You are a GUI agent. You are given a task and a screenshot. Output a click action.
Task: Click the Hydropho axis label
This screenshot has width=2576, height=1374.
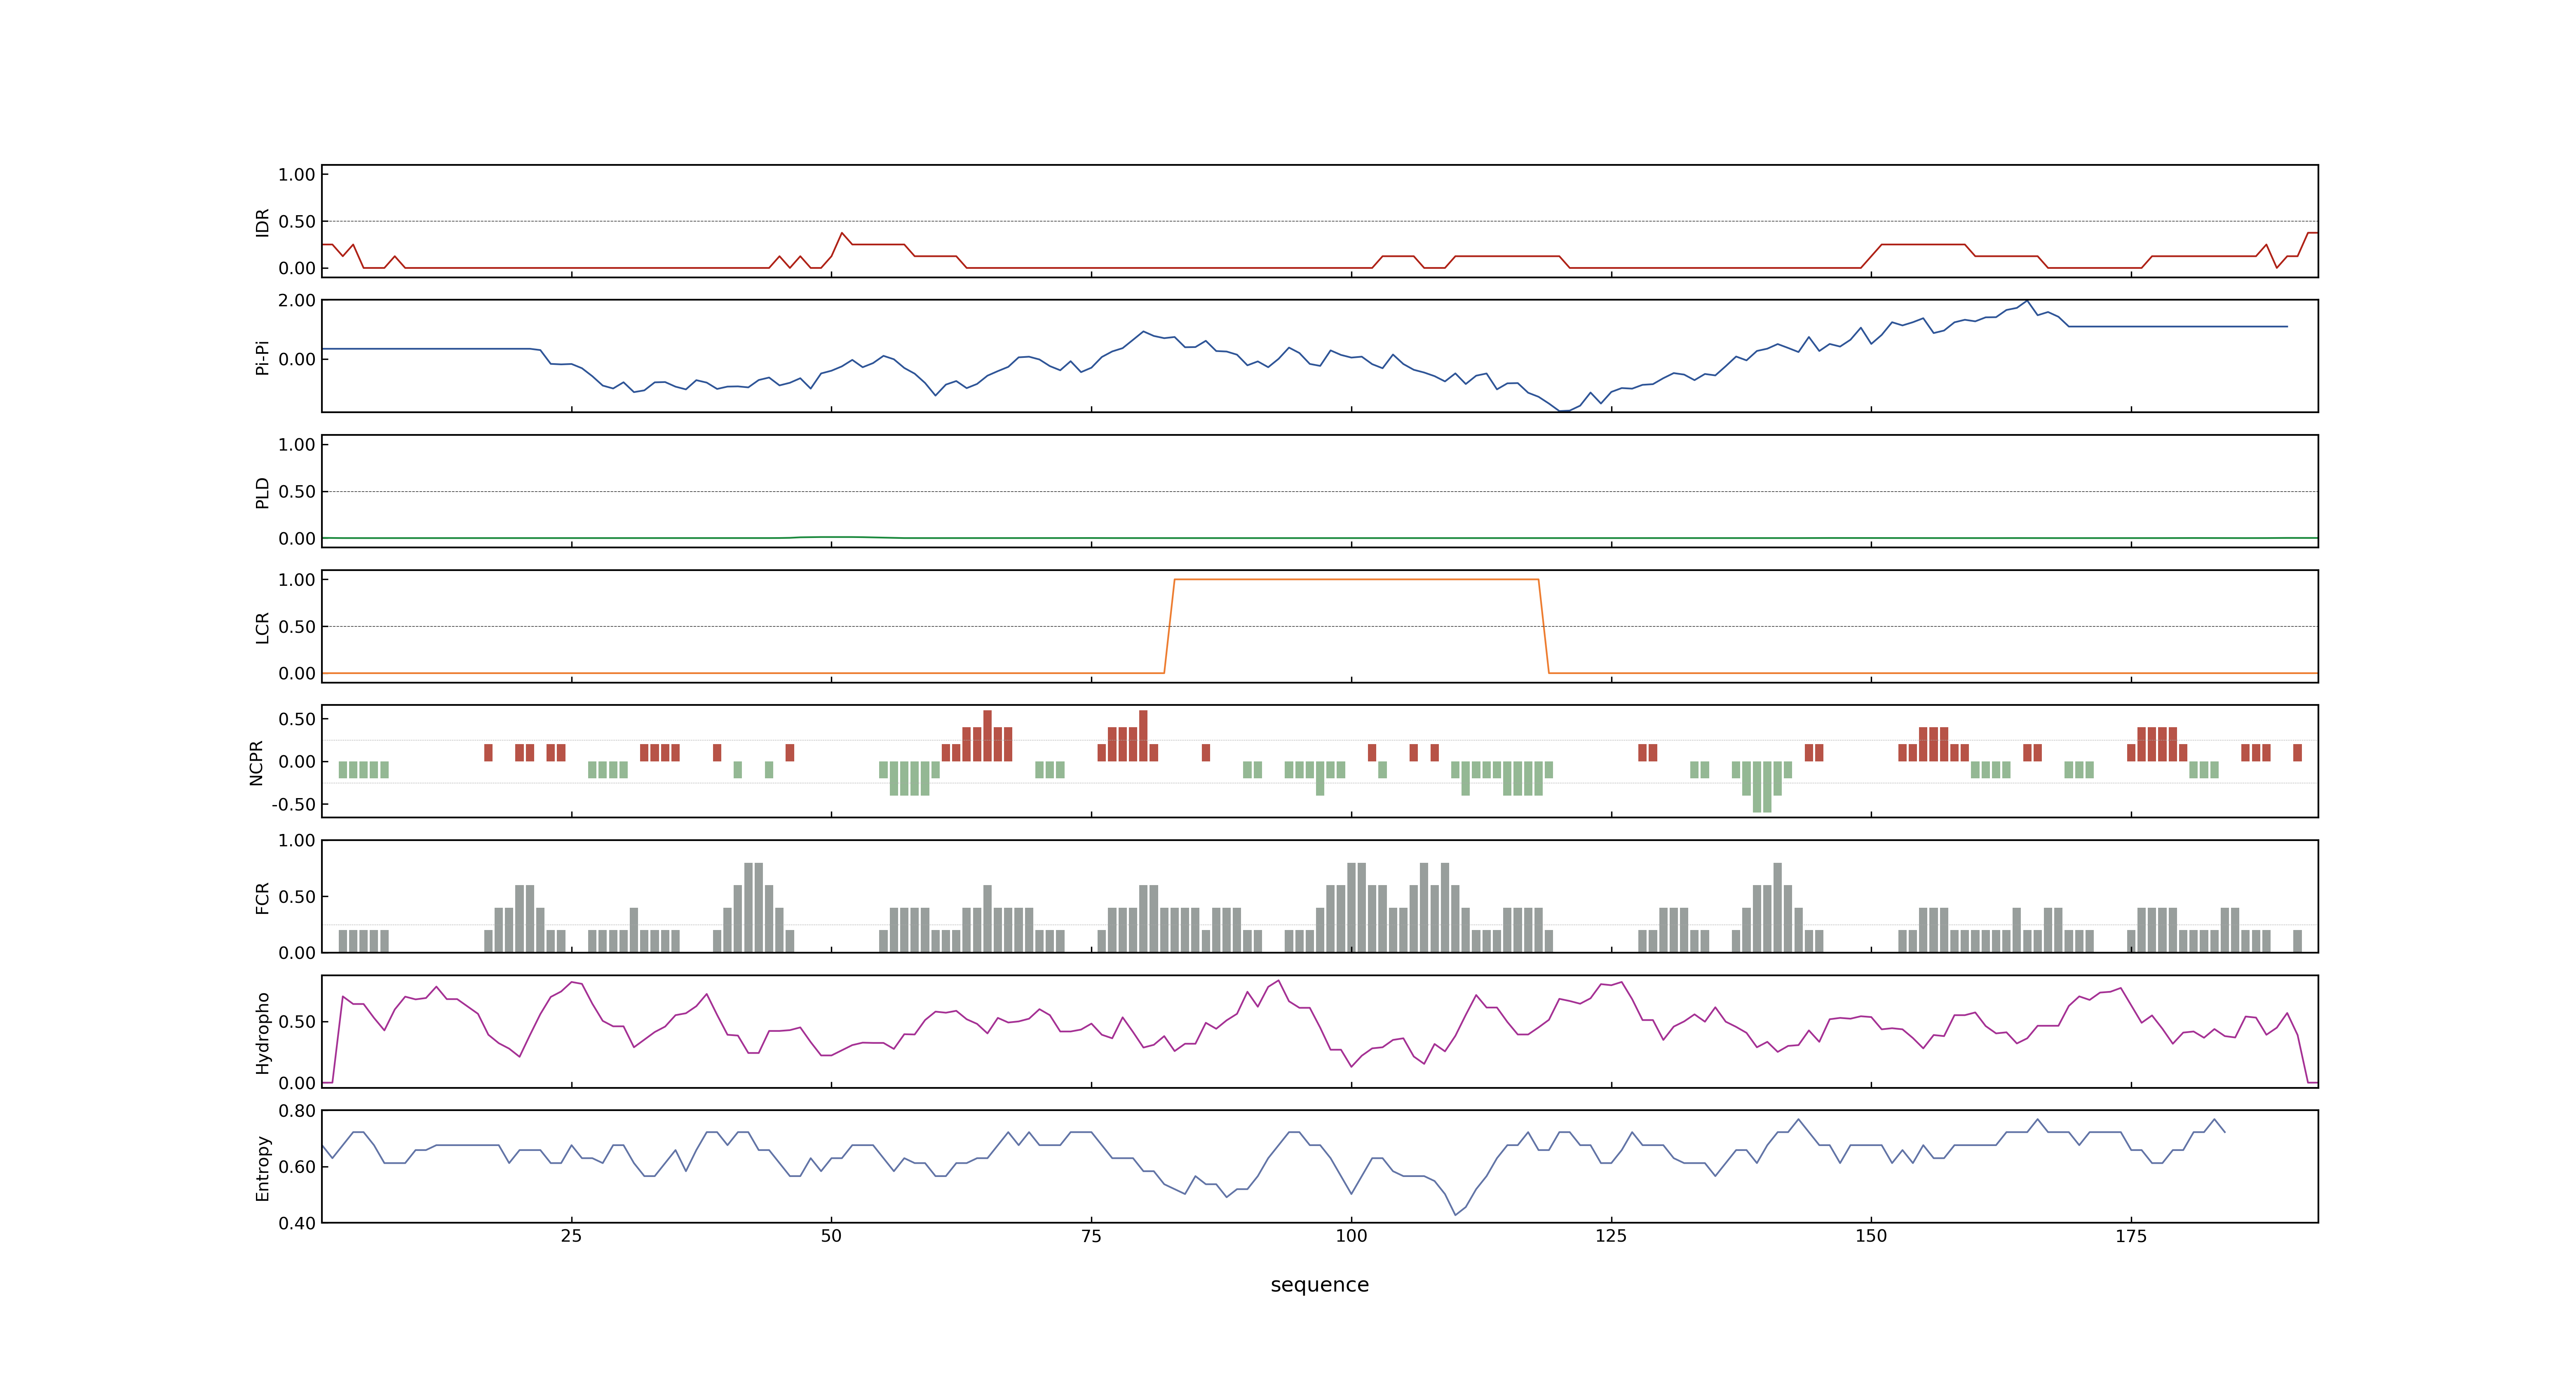[x=262, y=1033]
